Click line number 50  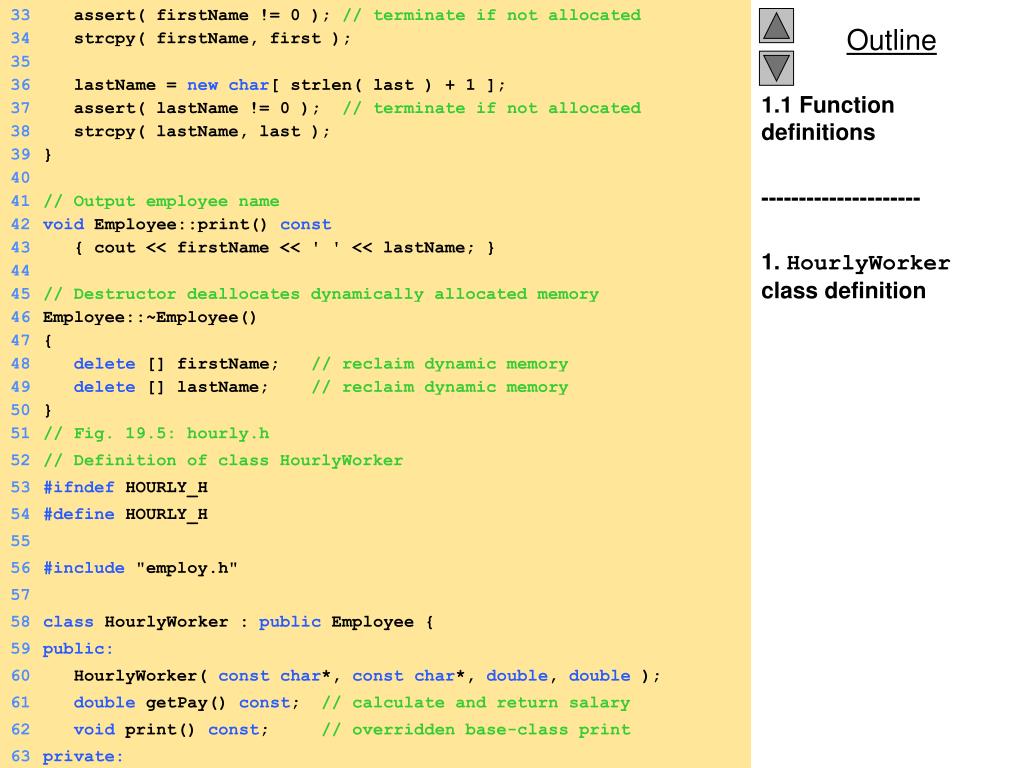tap(20, 410)
